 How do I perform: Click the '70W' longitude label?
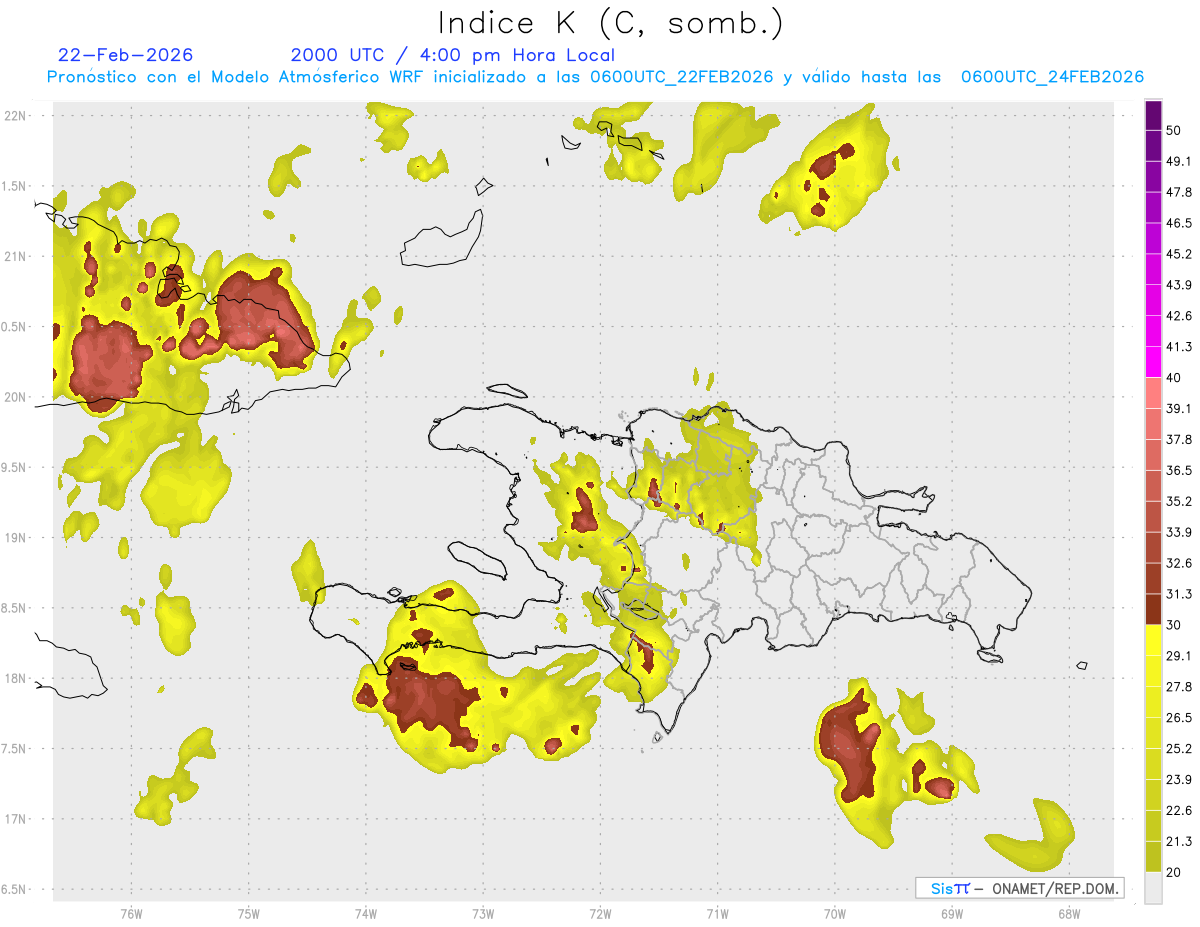pyautogui.click(x=835, y=913)
